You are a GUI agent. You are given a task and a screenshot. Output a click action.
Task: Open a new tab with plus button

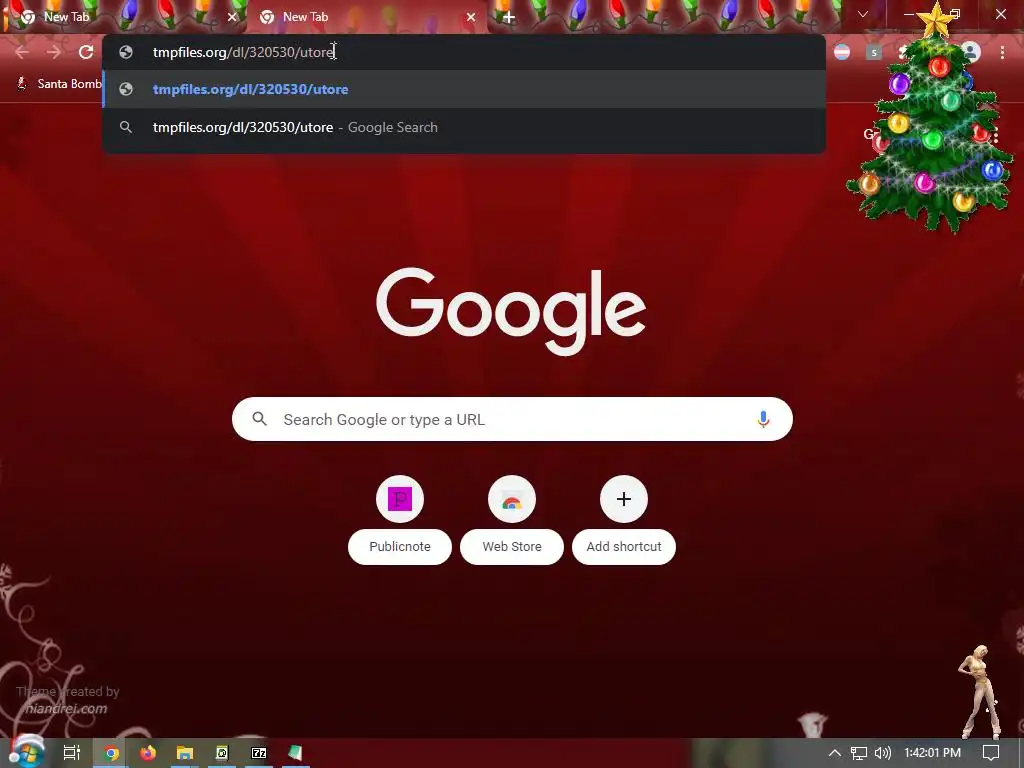click(509, 17)
